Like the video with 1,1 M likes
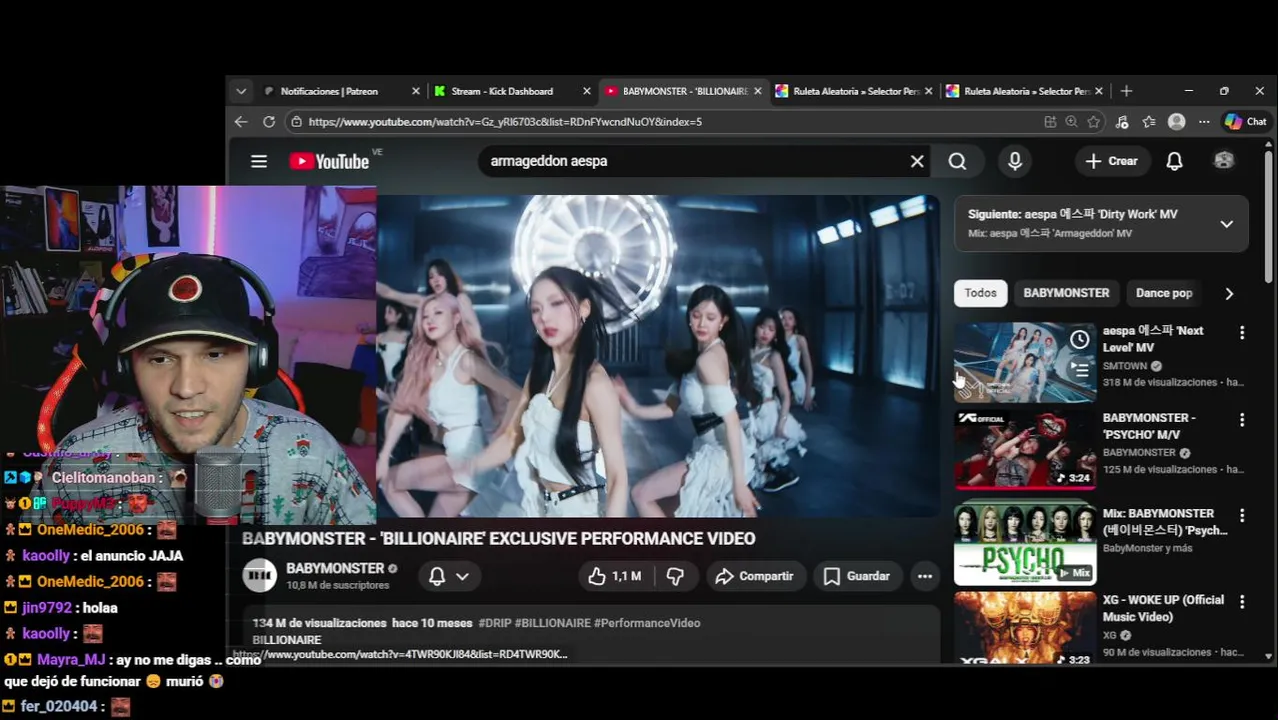Viewport: 1278px width, 720px height. coord(614,576)
